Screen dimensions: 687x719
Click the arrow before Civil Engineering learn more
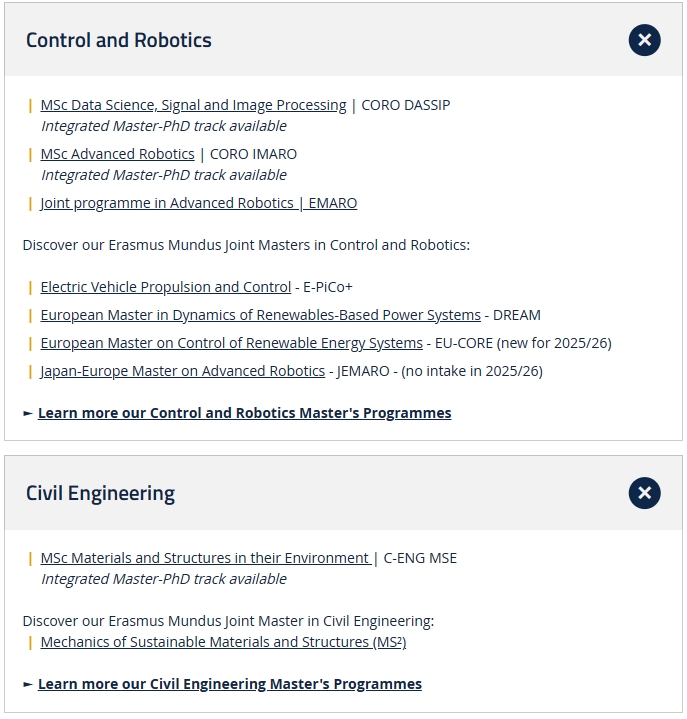click(28, 684)
